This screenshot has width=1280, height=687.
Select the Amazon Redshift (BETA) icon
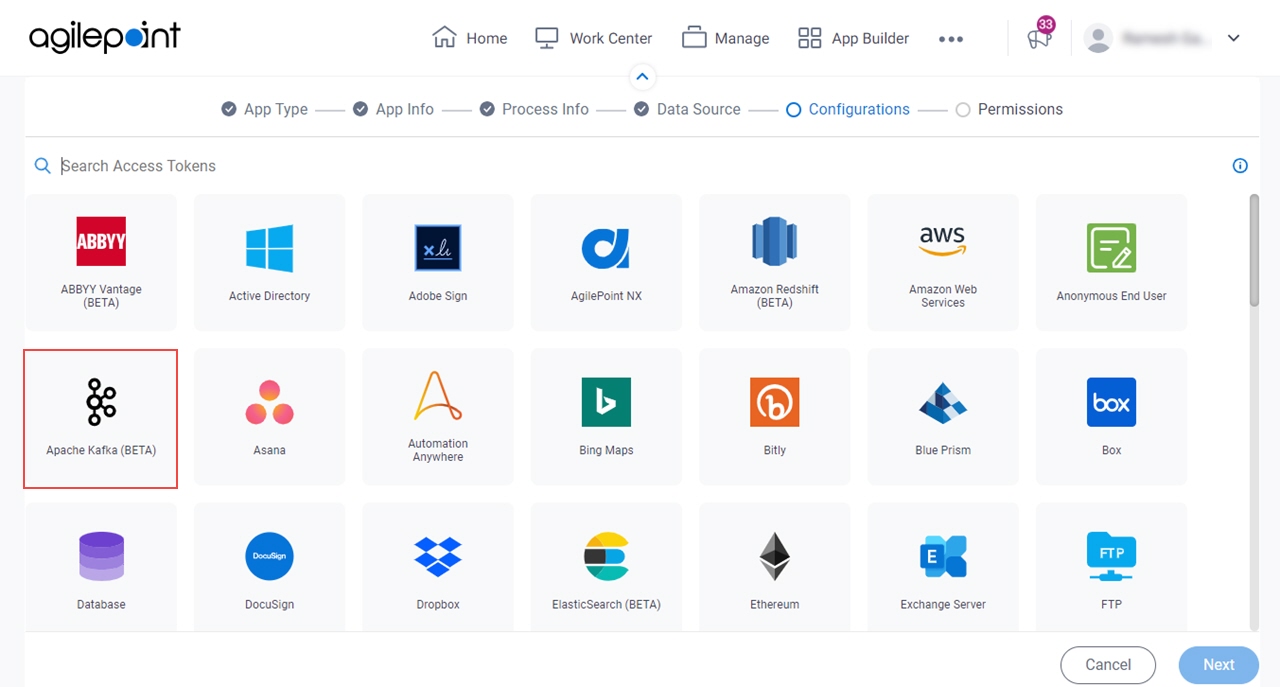tap(775, 242)
